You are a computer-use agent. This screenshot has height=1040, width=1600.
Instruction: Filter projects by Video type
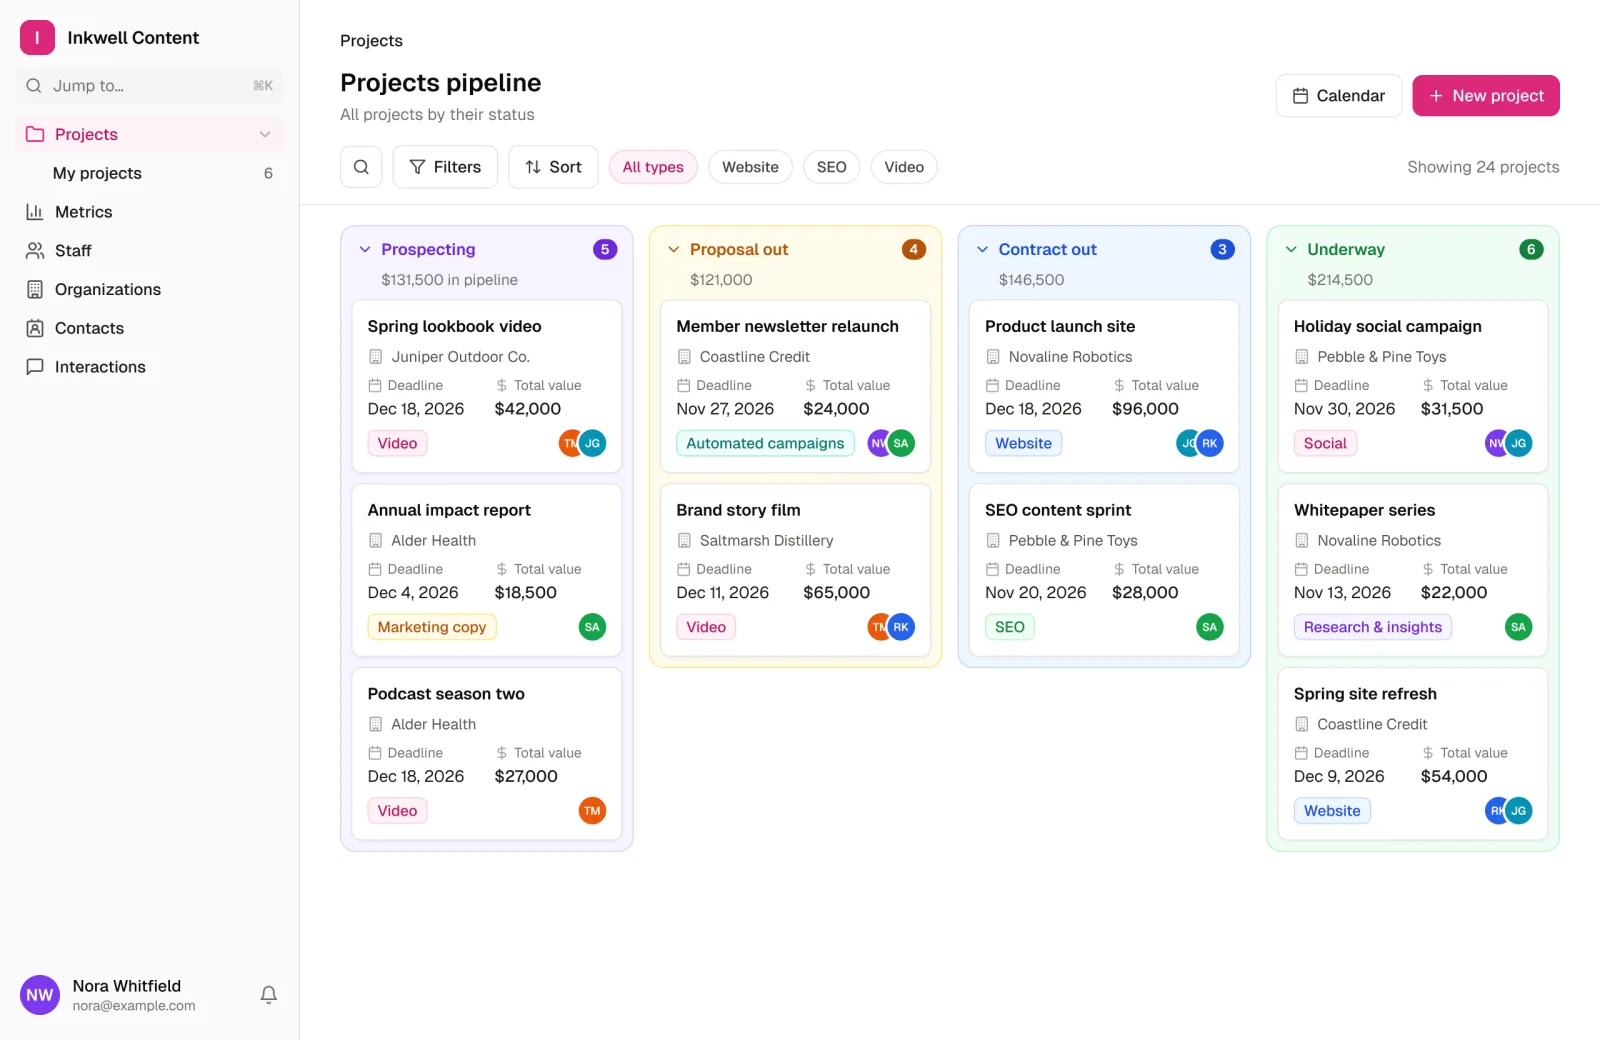point(904,167)
